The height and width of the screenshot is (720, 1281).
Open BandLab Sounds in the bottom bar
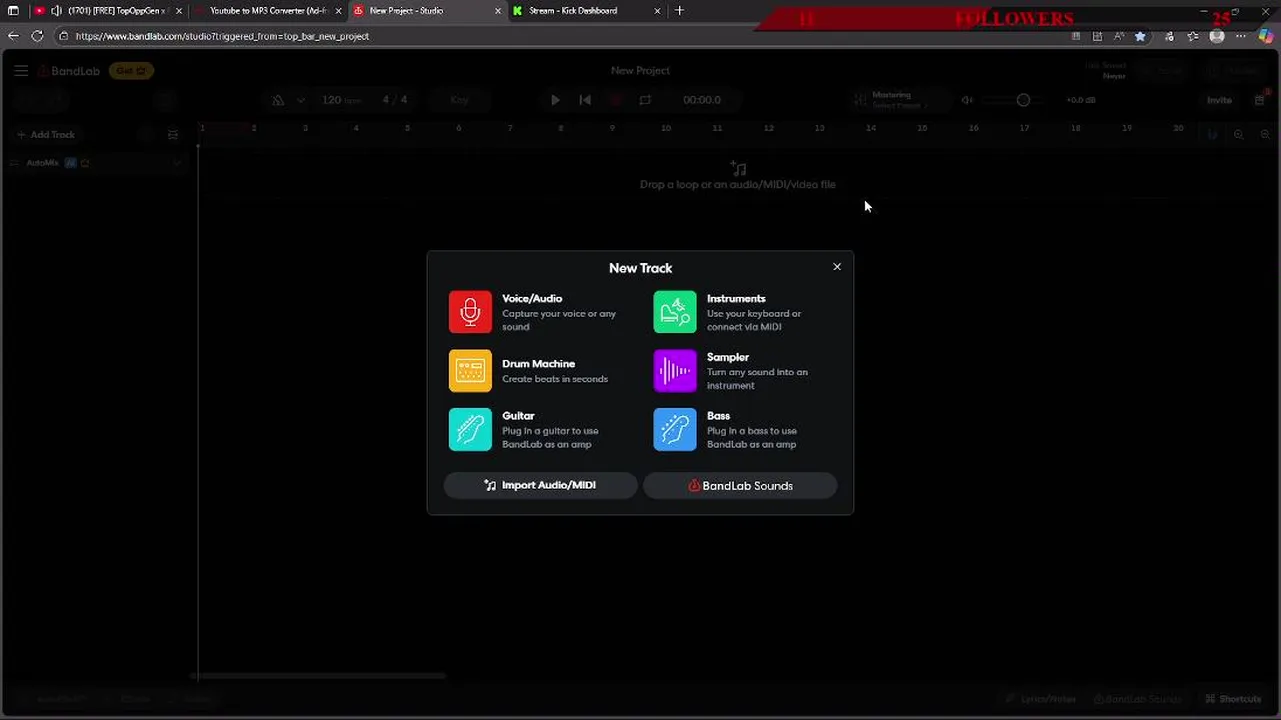(x=1137, y=699)
